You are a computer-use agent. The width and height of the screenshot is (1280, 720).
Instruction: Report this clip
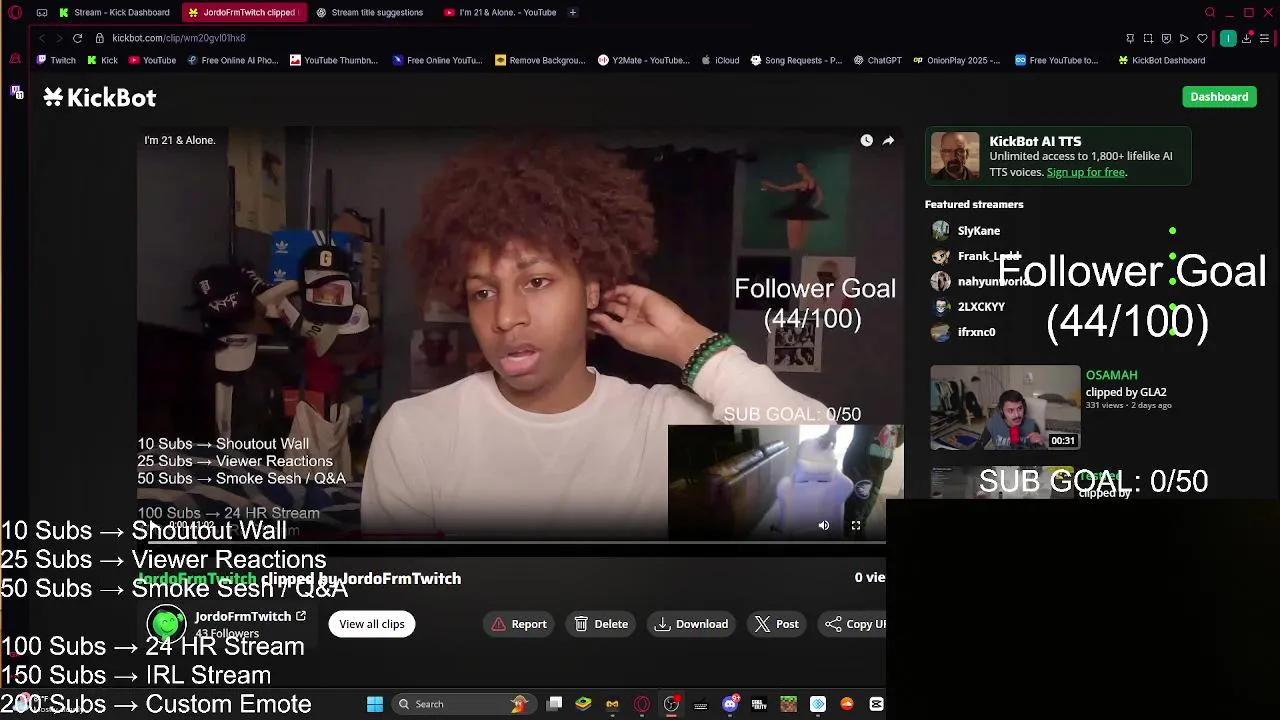point(519,624)
